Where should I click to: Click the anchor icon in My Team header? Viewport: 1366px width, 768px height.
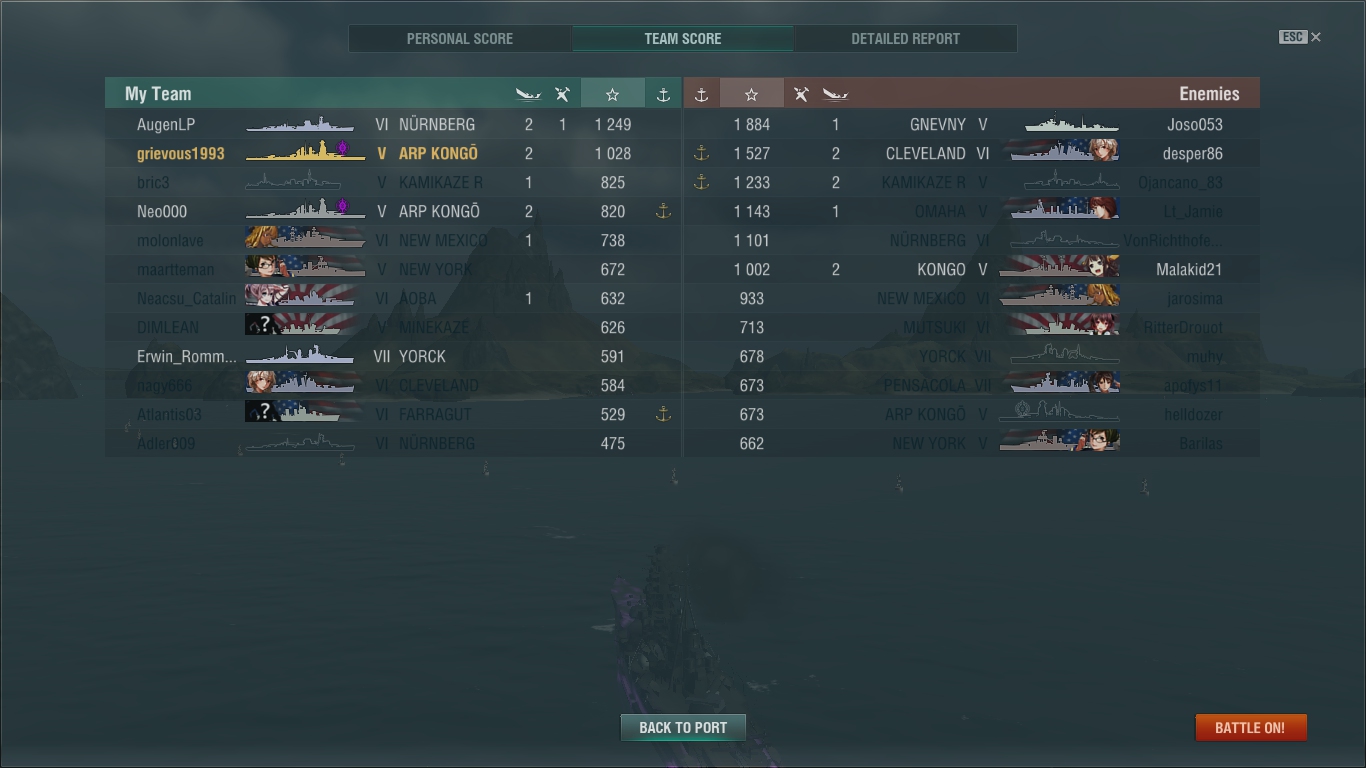click(663, 94)
